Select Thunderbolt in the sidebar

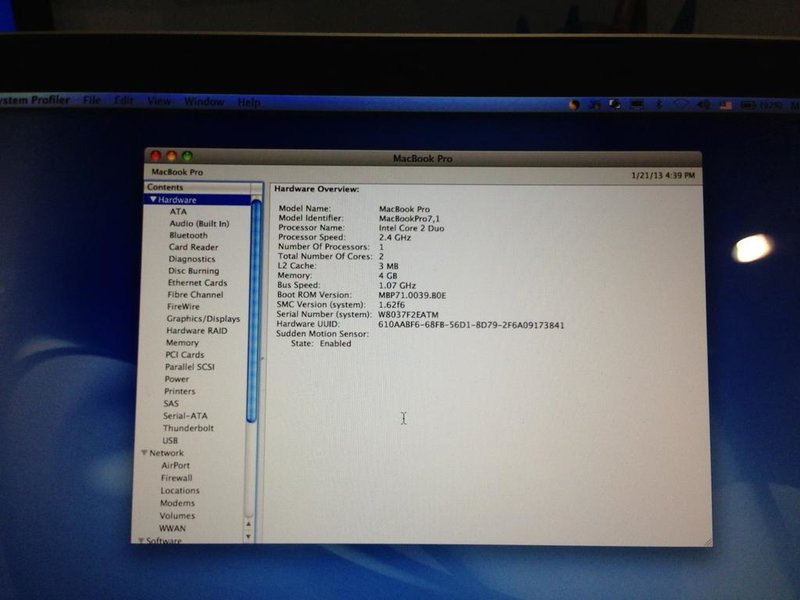pyautogui.click(x=188, y=428)
